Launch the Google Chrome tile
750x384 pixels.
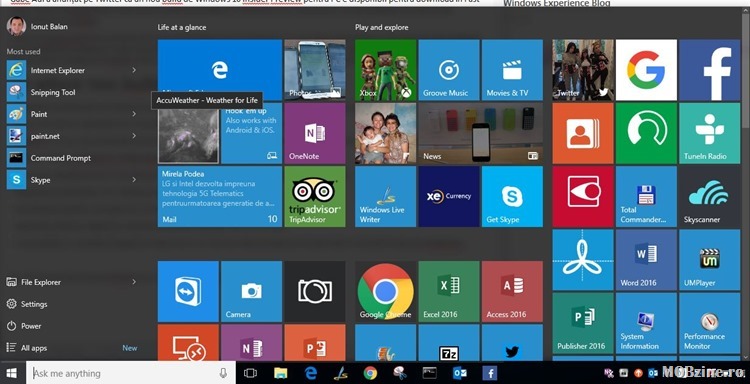pos(386,291)
